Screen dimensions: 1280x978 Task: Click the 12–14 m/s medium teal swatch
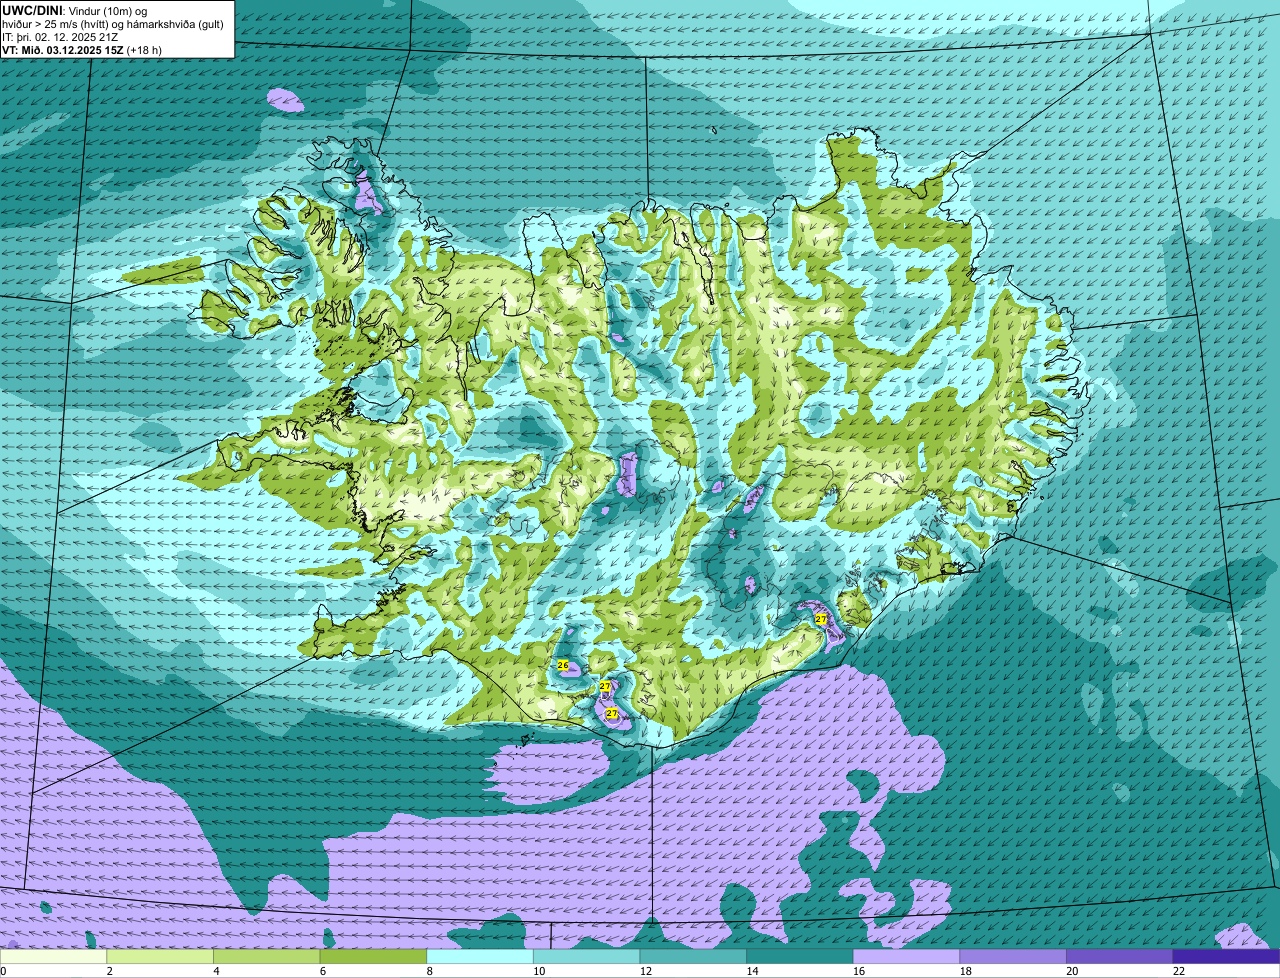pyautogui.click(x=693, y=956)
